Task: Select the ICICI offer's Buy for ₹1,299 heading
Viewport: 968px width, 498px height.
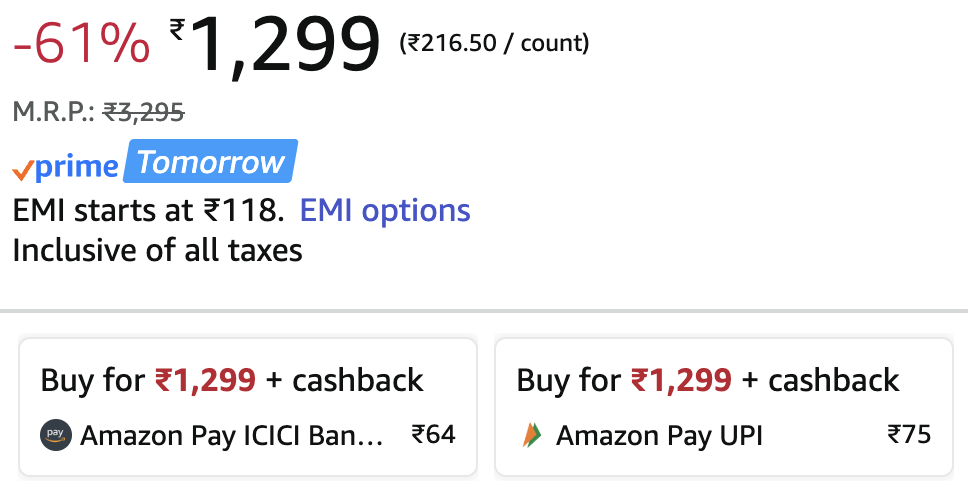Action: (232, 380)
